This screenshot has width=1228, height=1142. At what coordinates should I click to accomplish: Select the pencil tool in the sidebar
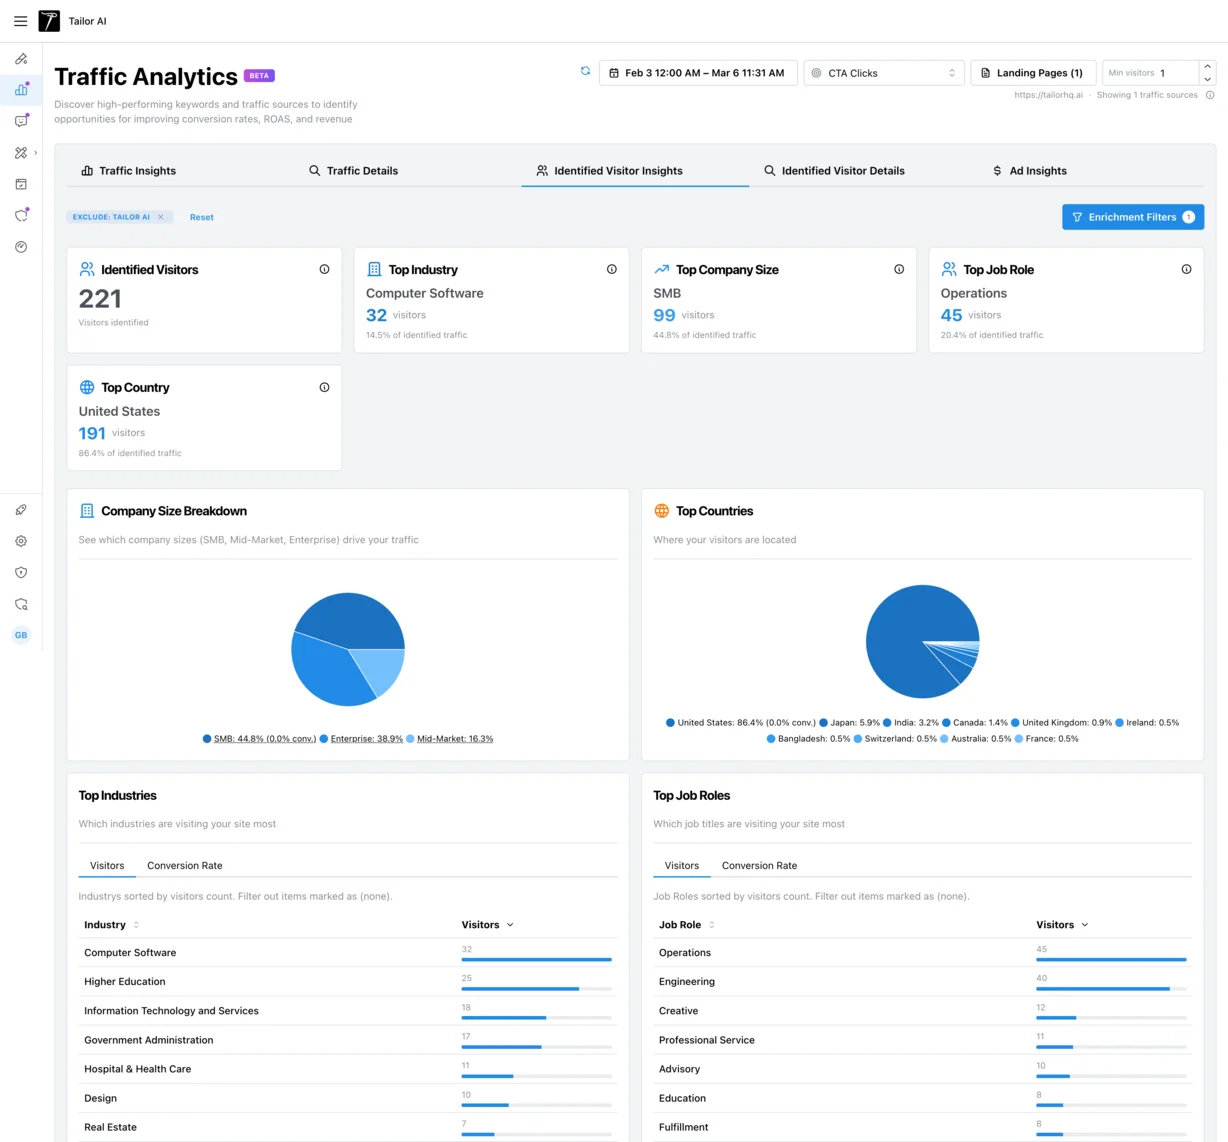coord(21,59)
